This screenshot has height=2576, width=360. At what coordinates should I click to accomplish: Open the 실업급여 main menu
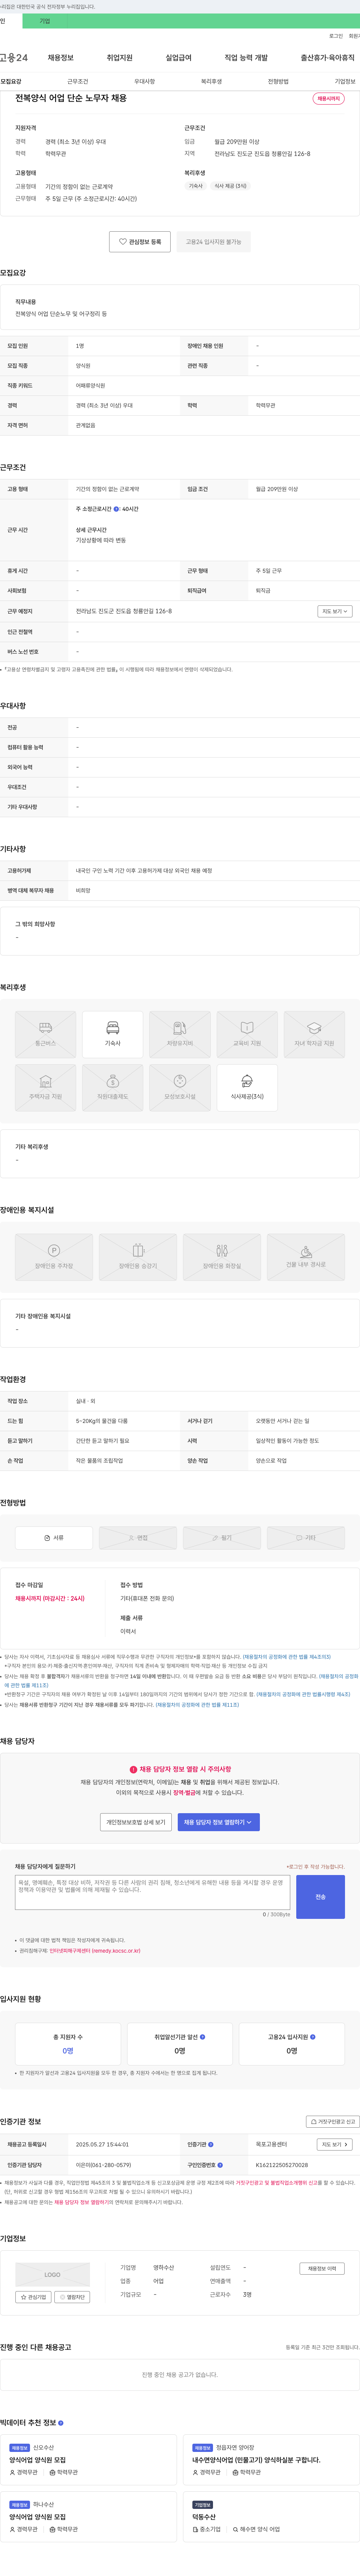178,58
